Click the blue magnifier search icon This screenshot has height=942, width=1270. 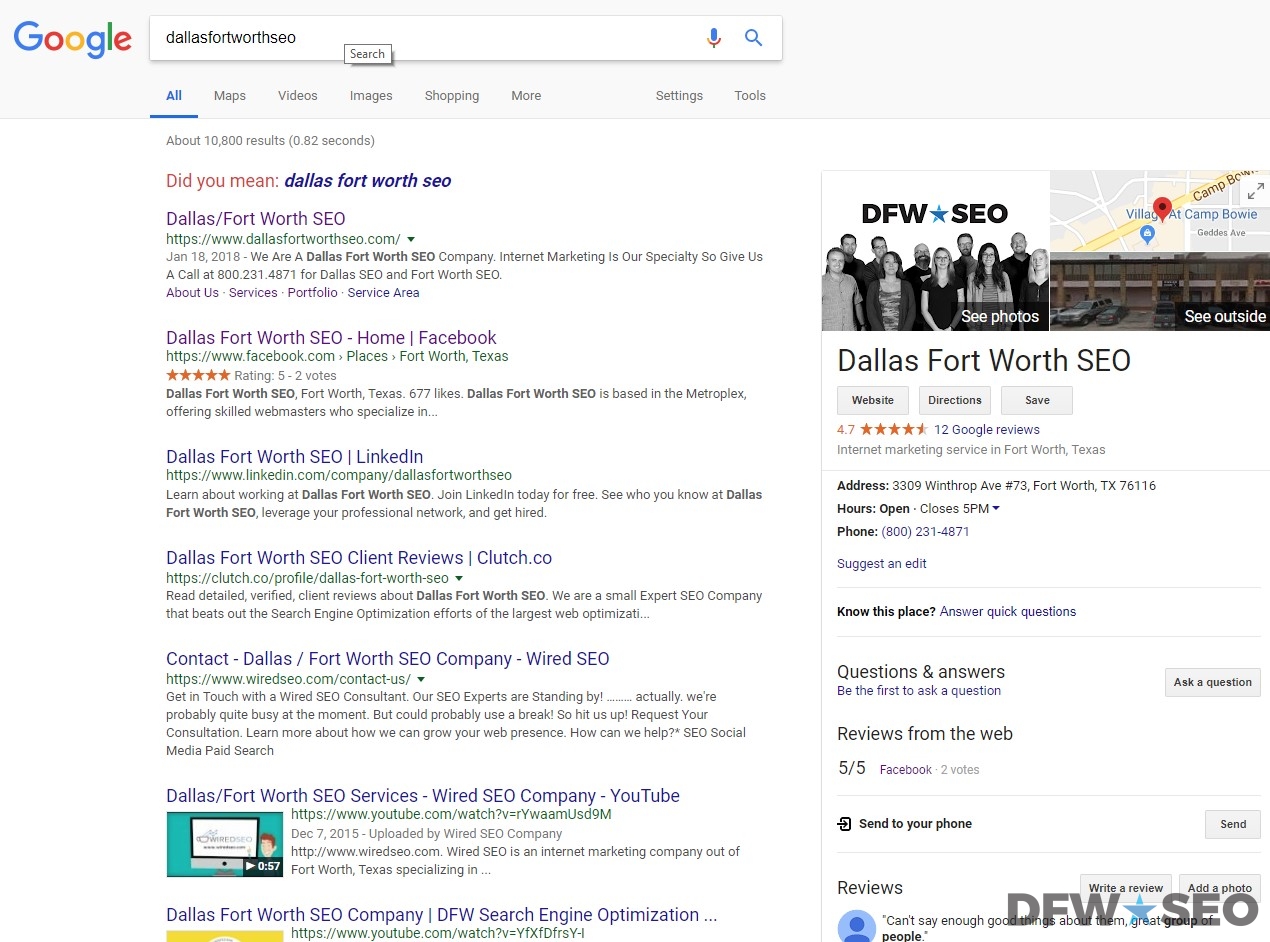click(754, 38)
